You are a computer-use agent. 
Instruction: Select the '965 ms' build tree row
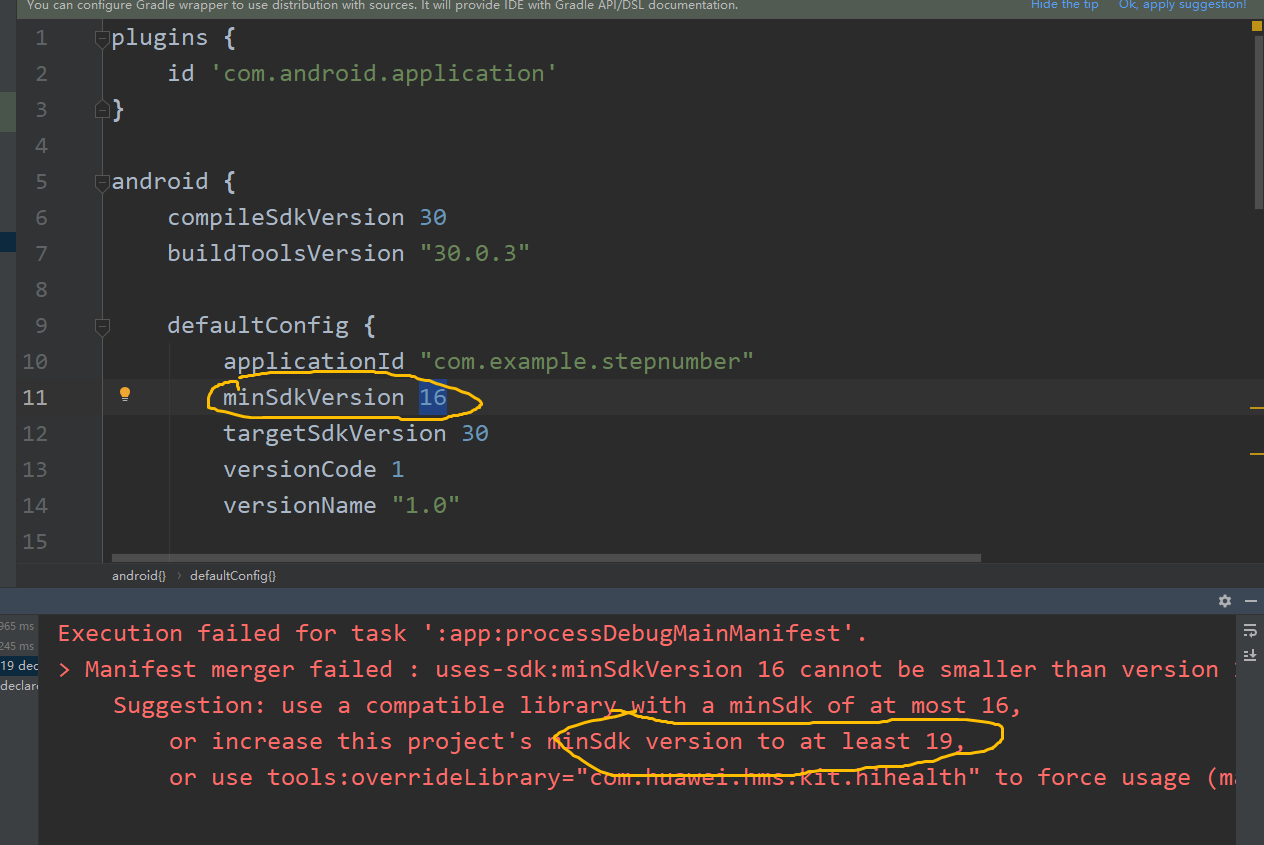click(18, 626)
